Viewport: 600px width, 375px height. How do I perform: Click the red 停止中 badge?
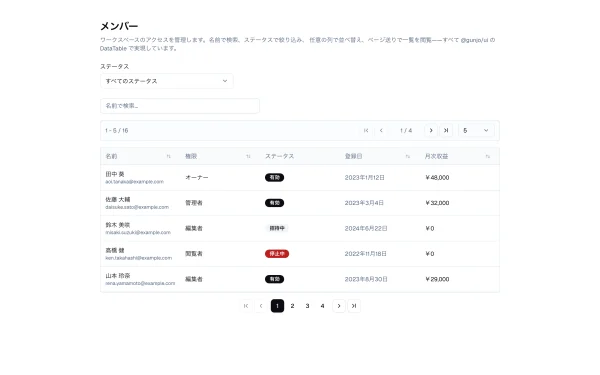coord(277,254)
